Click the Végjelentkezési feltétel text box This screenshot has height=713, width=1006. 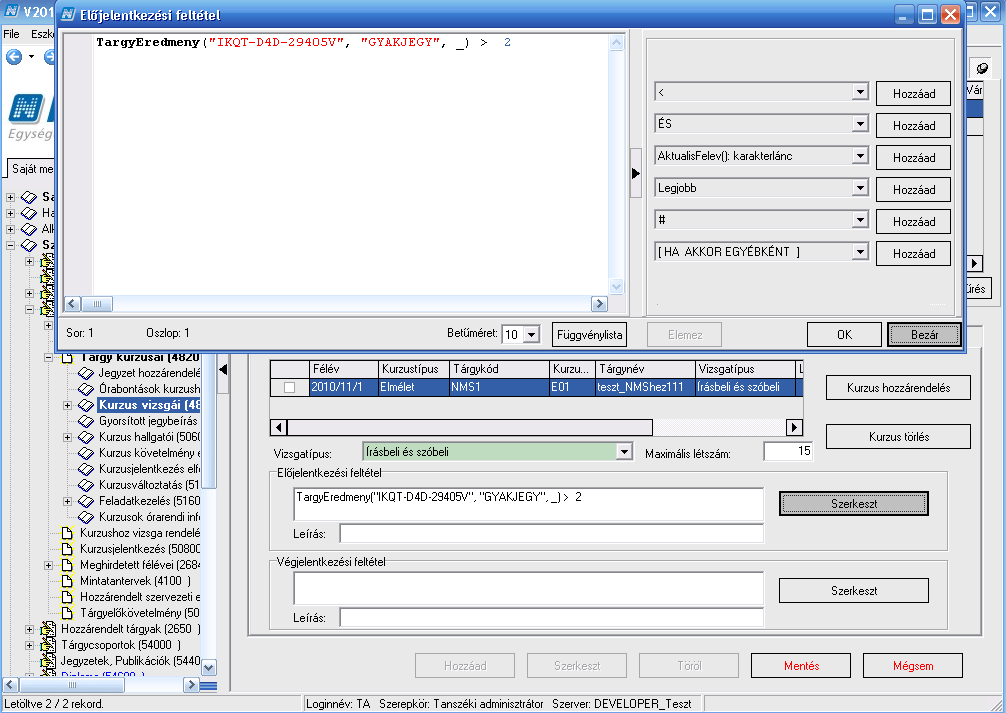tap(529, 588)
